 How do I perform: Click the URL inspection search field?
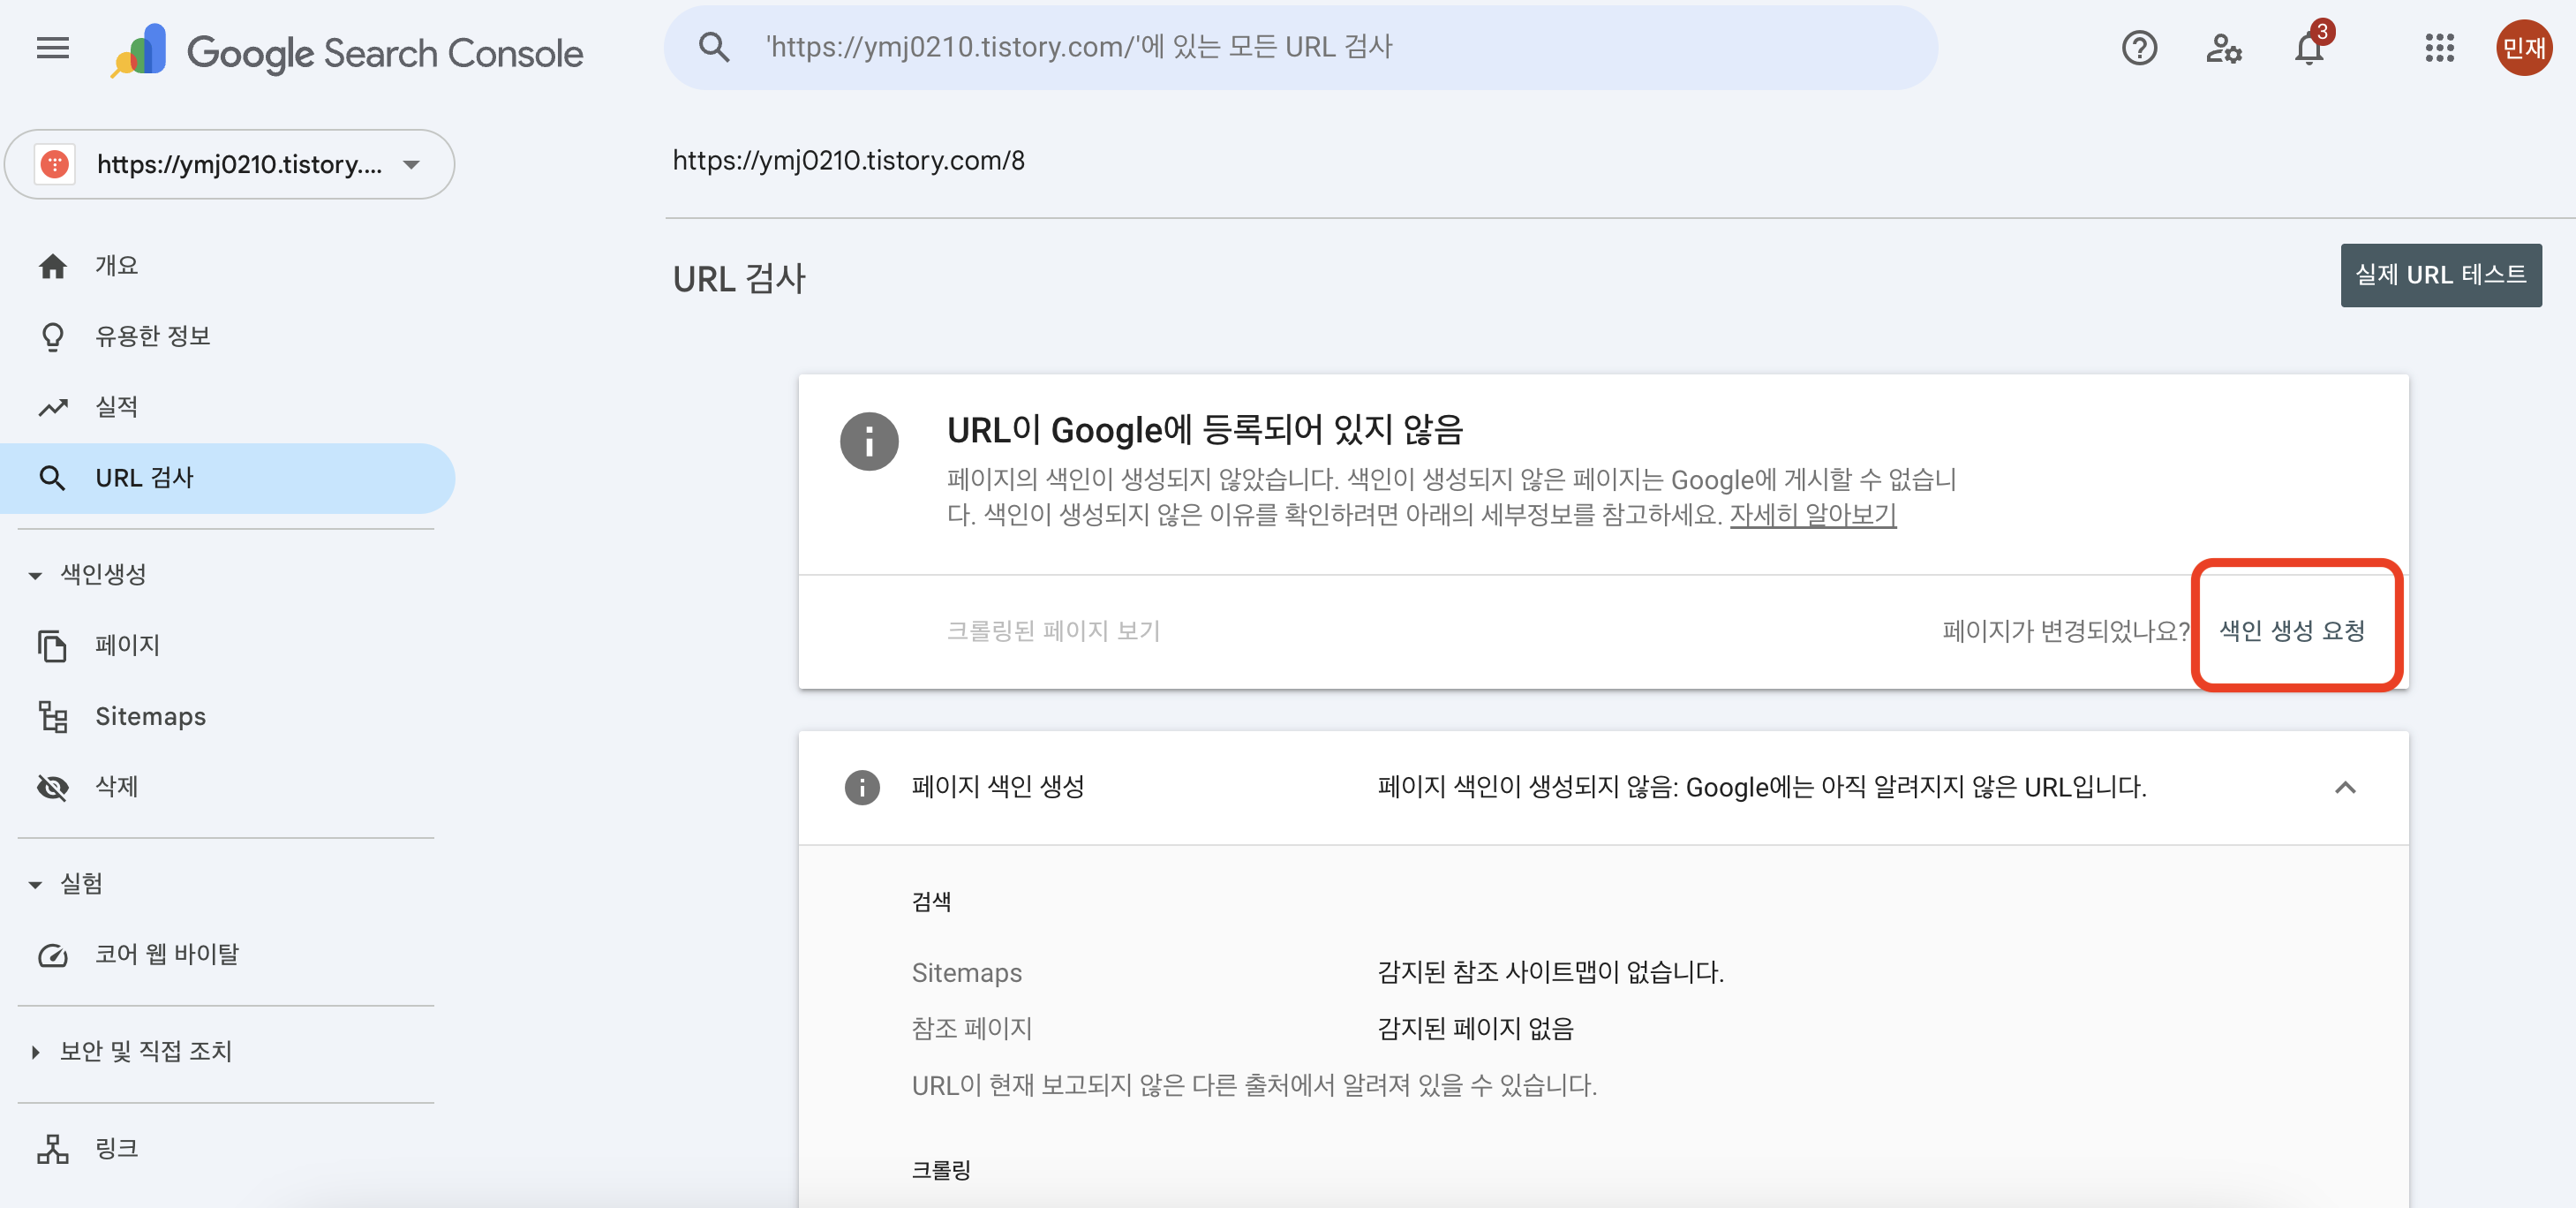(1300, 46)
